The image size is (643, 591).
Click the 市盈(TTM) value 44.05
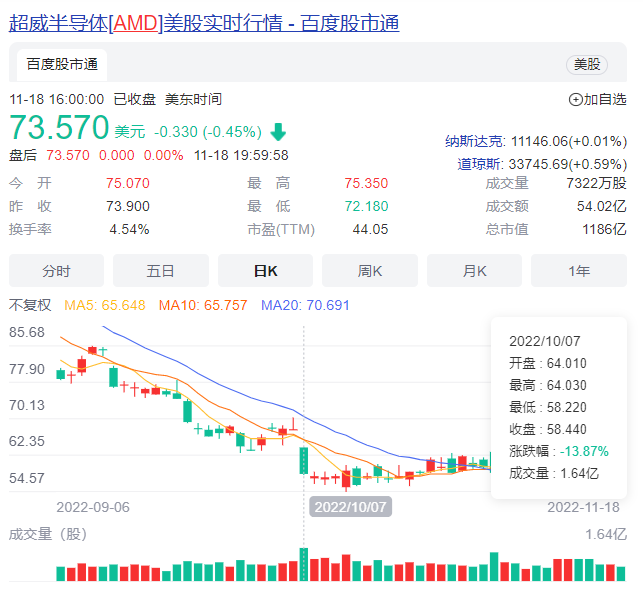click(x=370, y=229)
